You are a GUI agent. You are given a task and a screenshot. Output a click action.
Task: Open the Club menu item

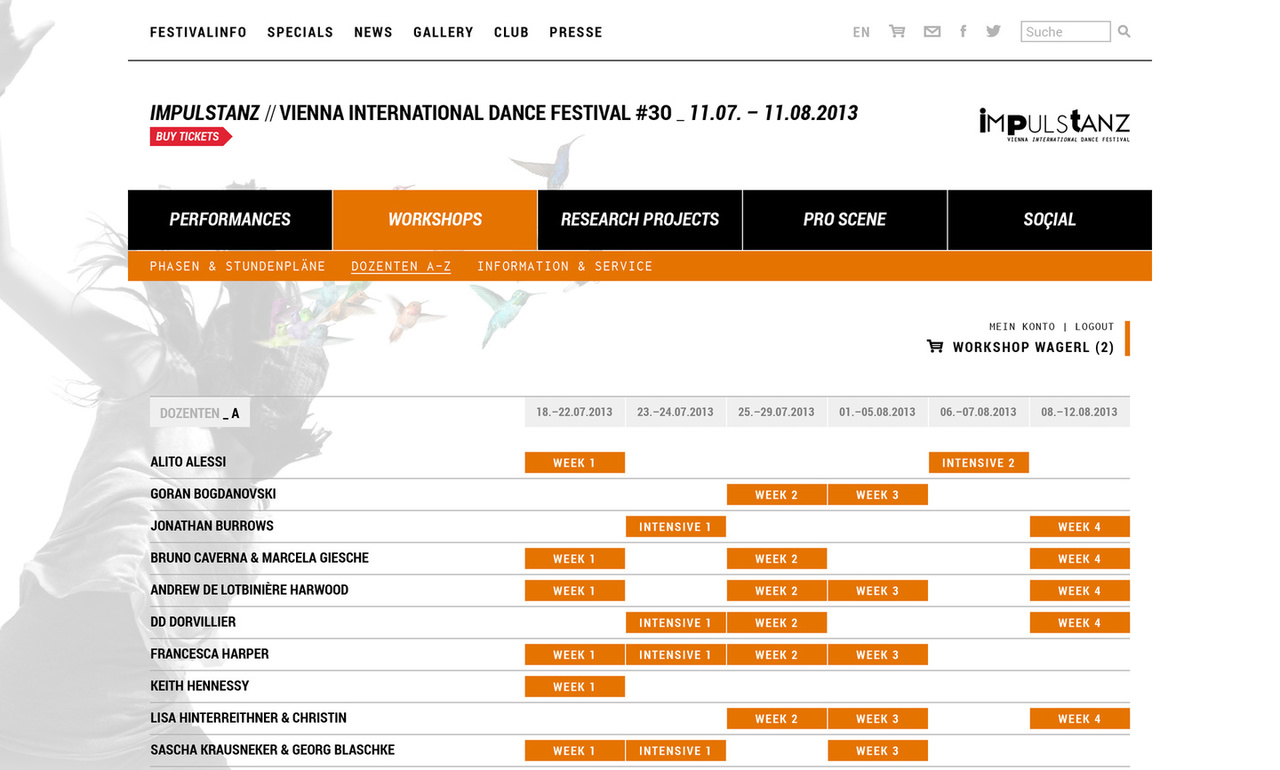point(511,32)
